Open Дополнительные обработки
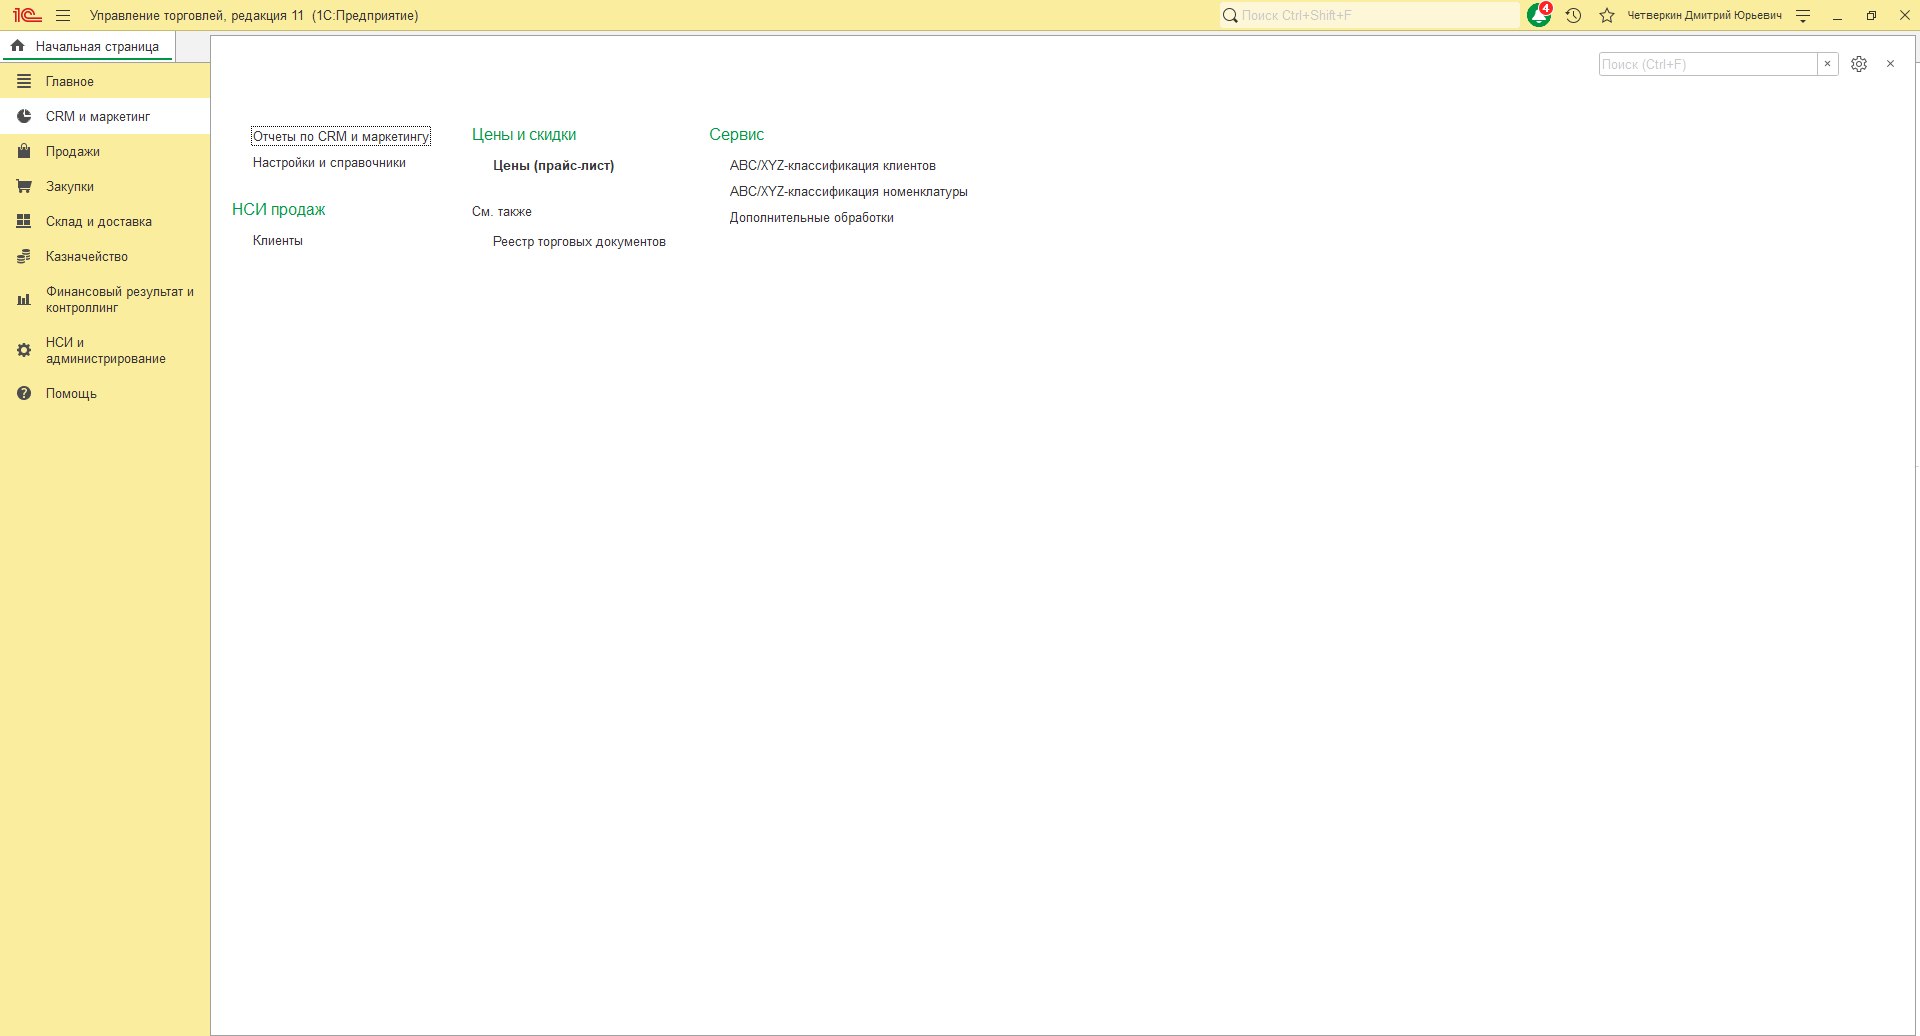The width and height of the screenshot is (1920, 1036). point(812,217)
